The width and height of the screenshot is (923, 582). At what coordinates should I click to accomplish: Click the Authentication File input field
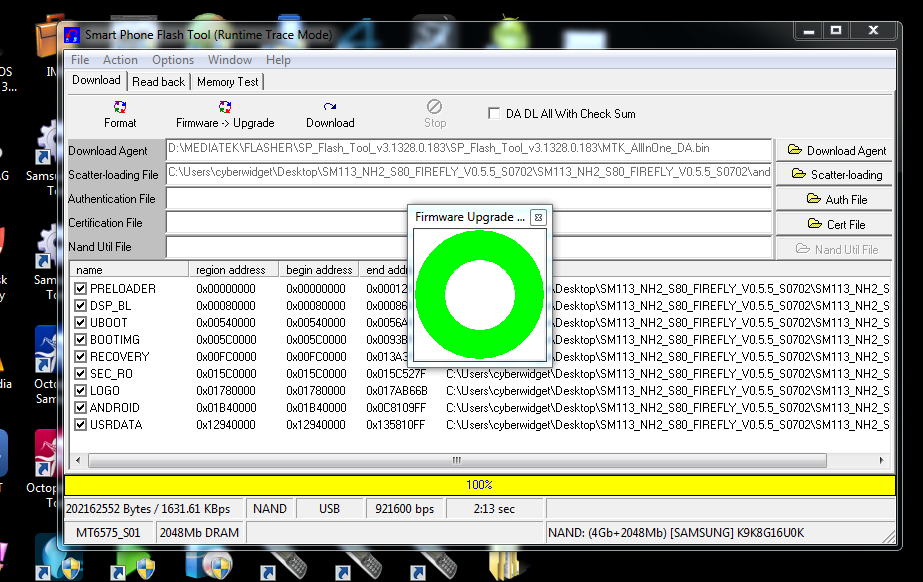click(285, 199)
